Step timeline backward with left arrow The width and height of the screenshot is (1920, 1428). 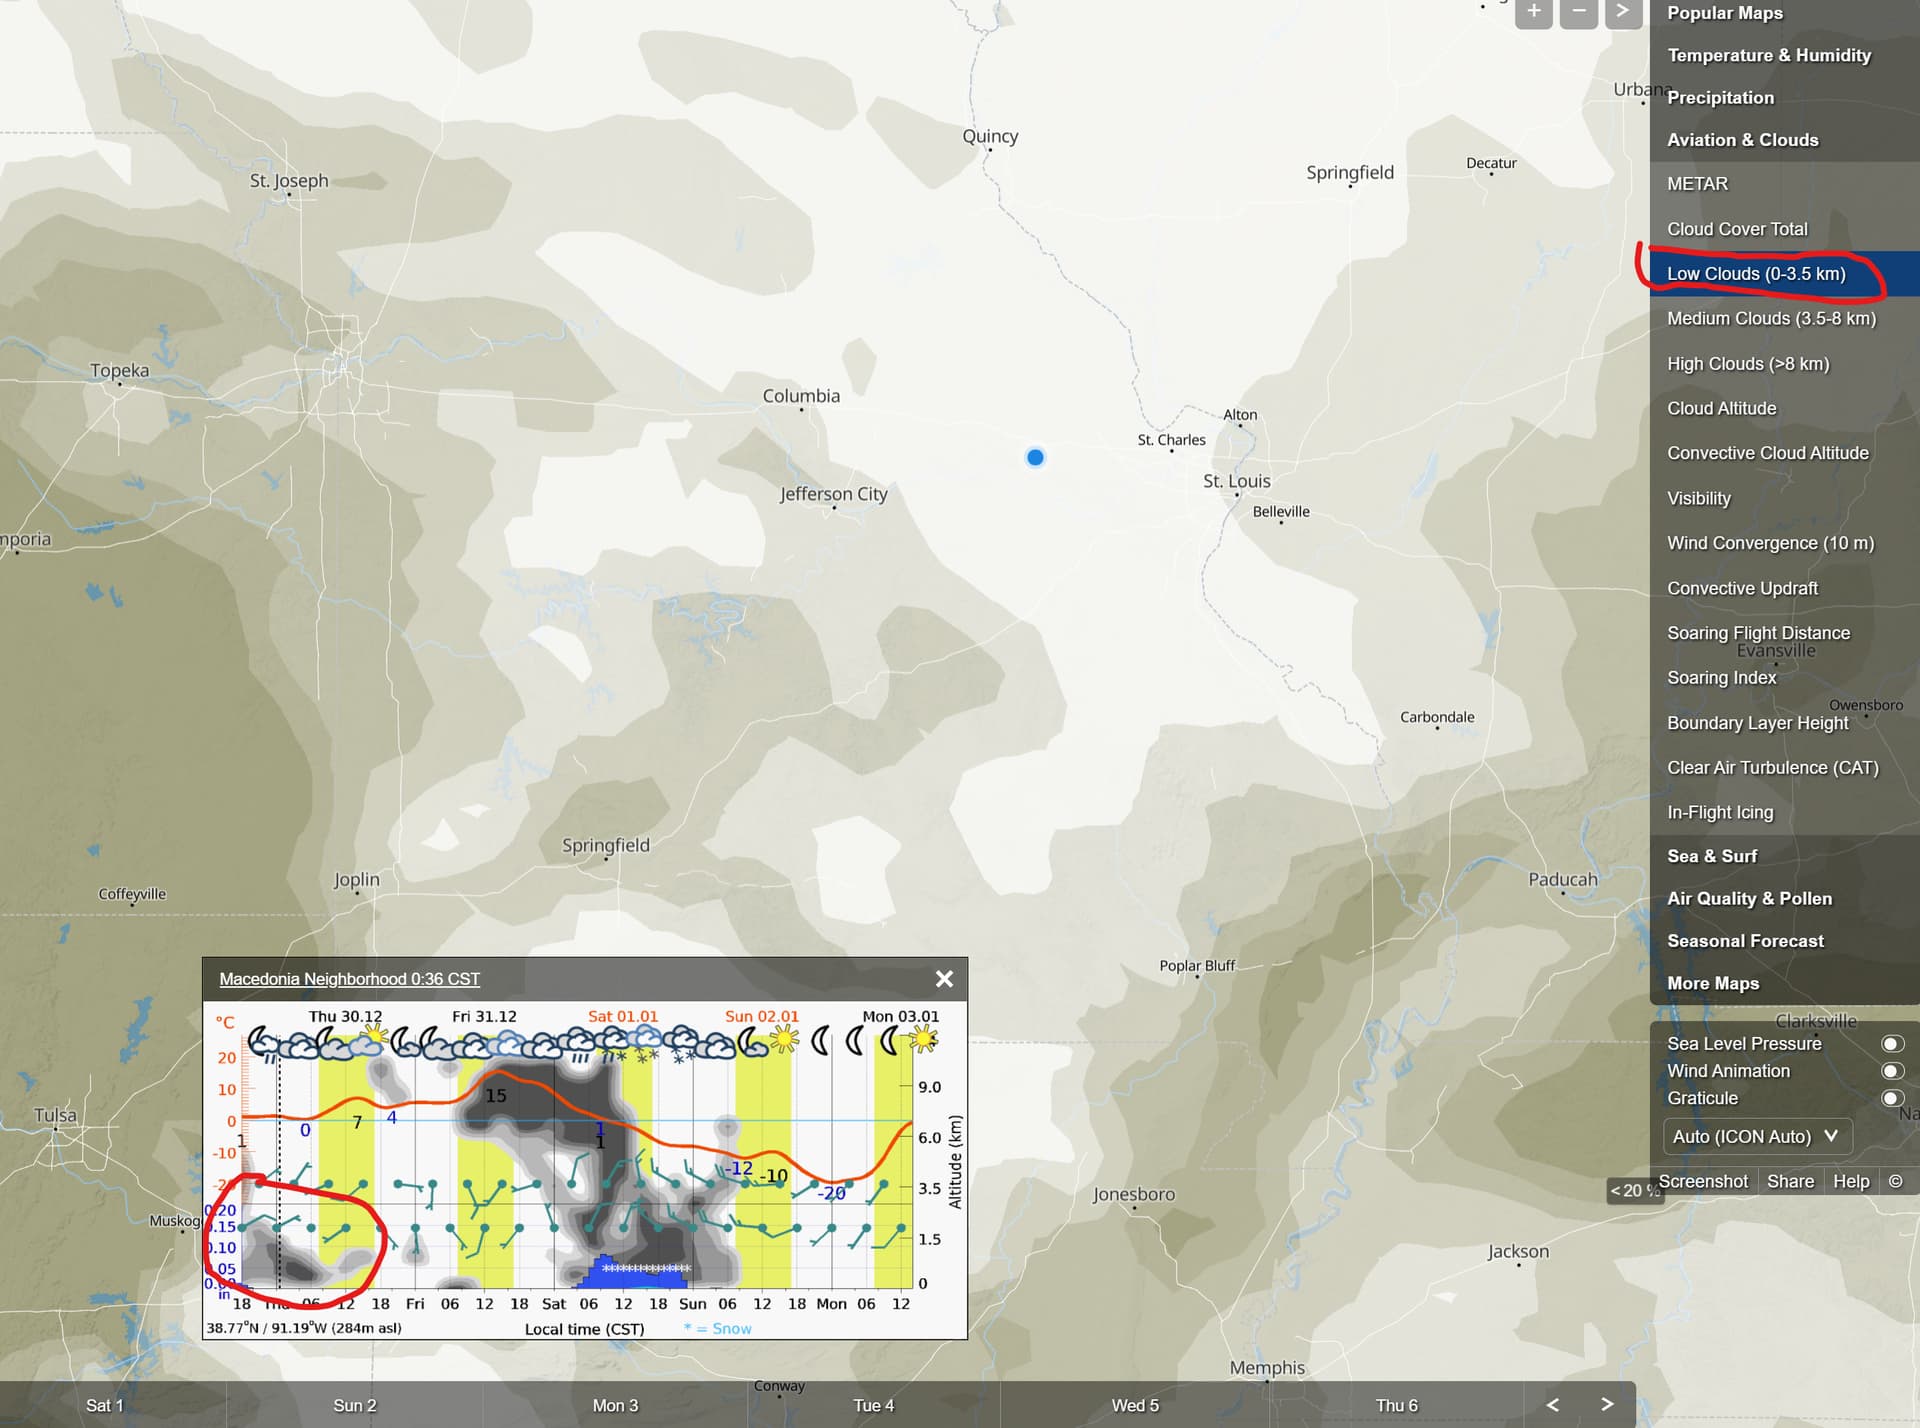(x=1552, y=1405)
